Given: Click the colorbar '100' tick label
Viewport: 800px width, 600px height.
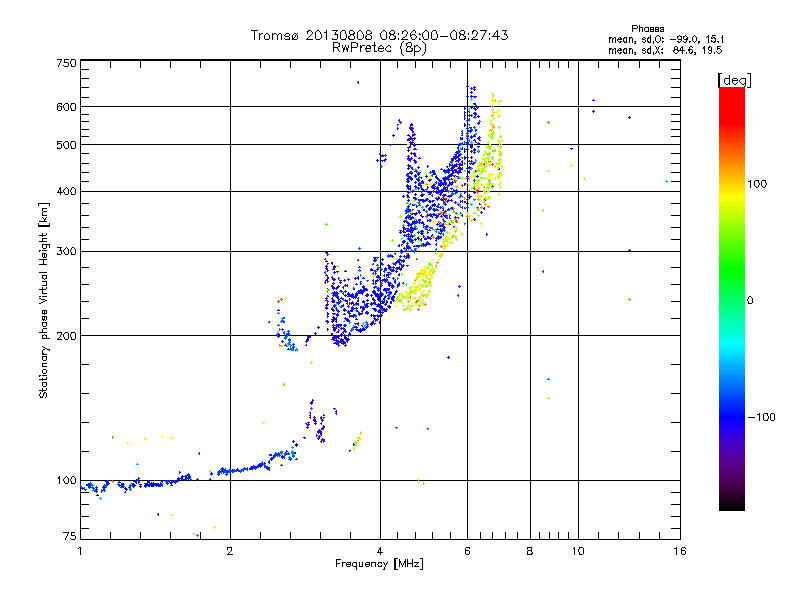Looking at the screenshot, I should coord(757,184).
